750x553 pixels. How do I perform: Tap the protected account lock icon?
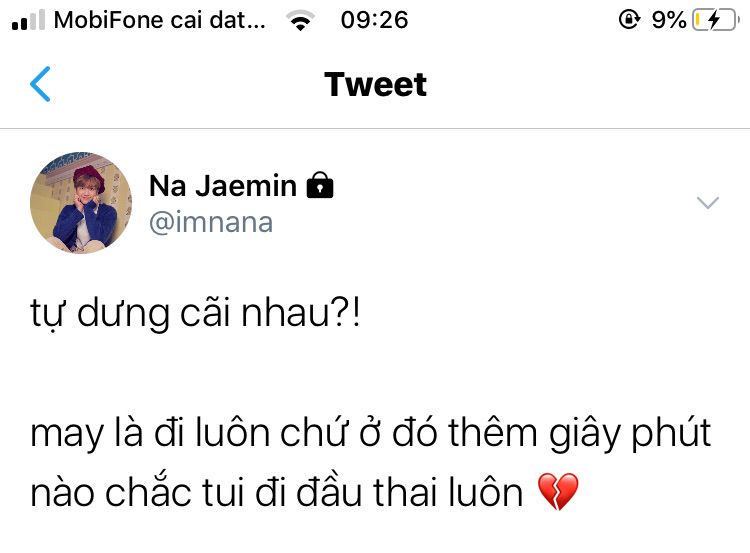point(320,185)
